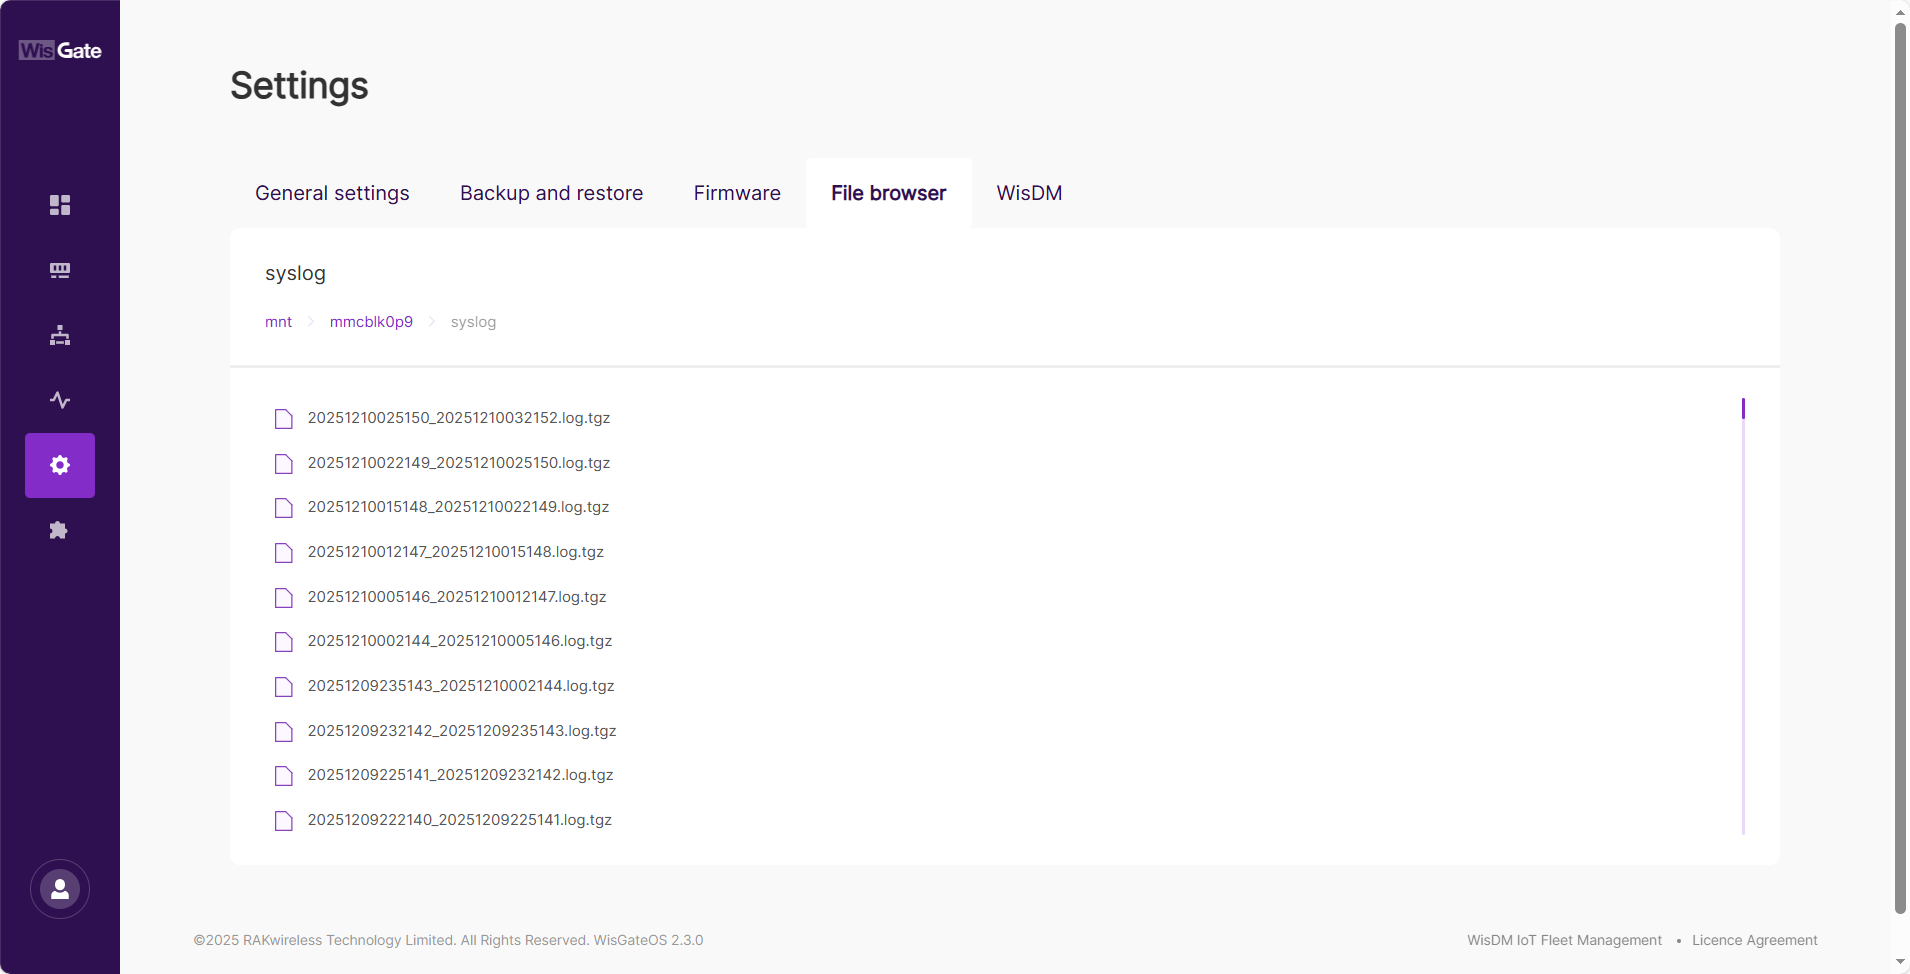Screen dimensions: 1910x974
Task: Switch to the General settings tab
Action: [332, 193]
